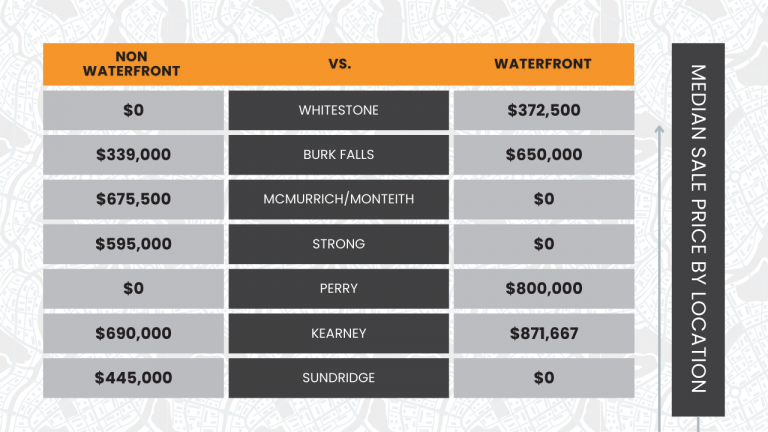Select the KEARNEY location cell
This screenshot has height=432, width=768.
click(338, 334)
